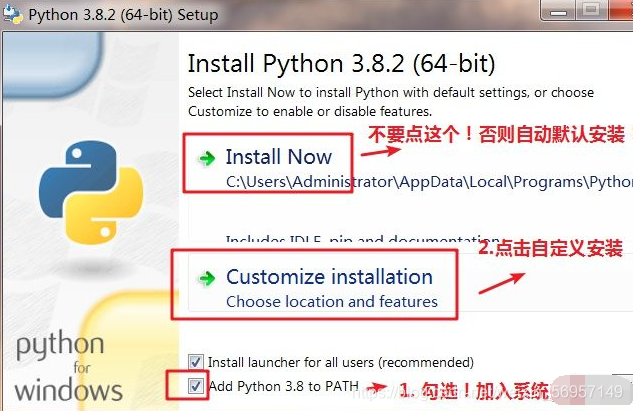The height and width of the screenshot is (411, 633).
Task: Click the green arrow beside Install Now
Action: (x=208, y=158)
